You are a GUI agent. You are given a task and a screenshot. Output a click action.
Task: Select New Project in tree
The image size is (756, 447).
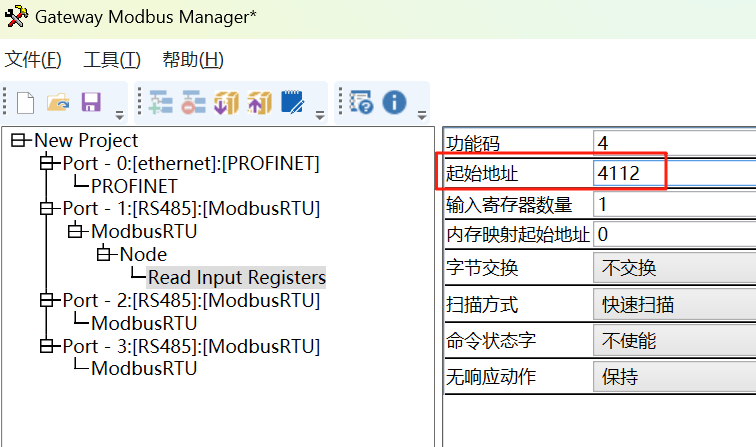click(x=86, y=140)
